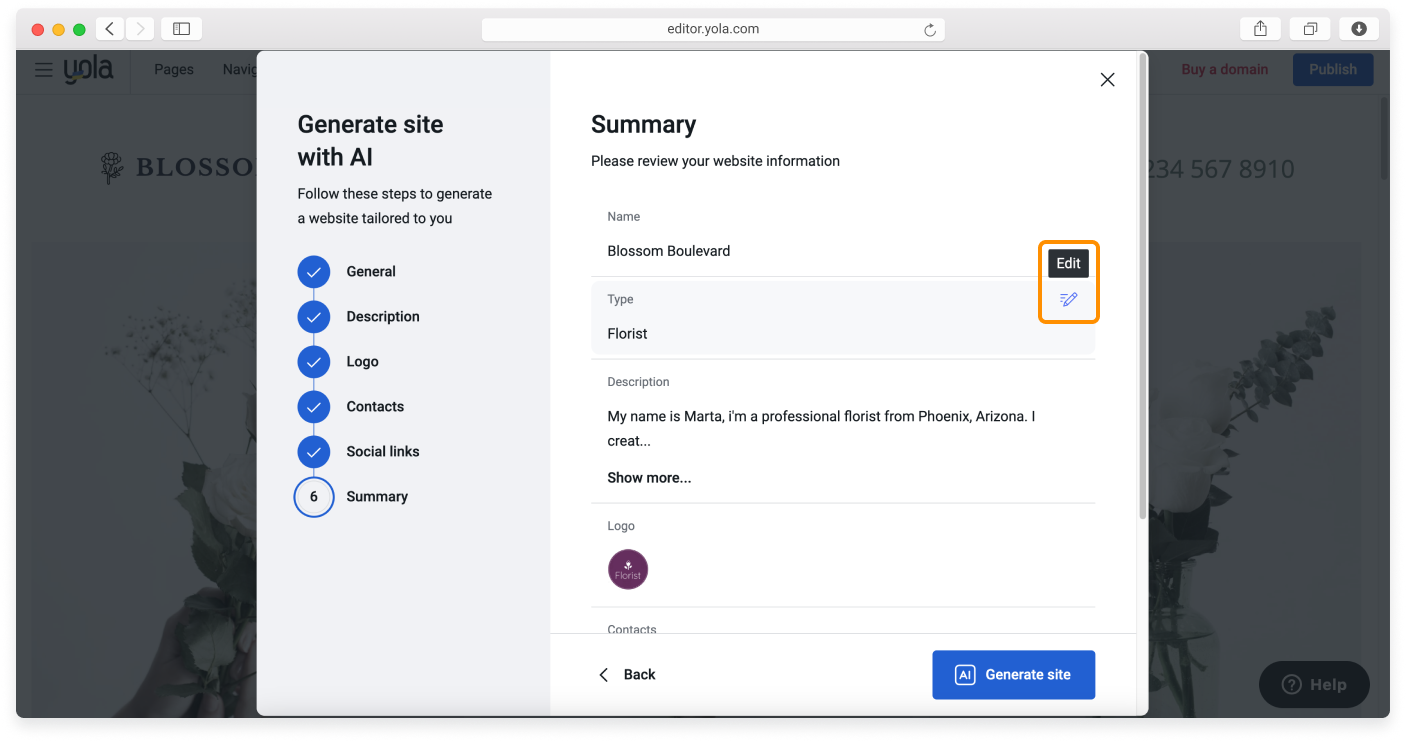Expand description with Show more
1406x742 pixels.
tap(649, 478)
